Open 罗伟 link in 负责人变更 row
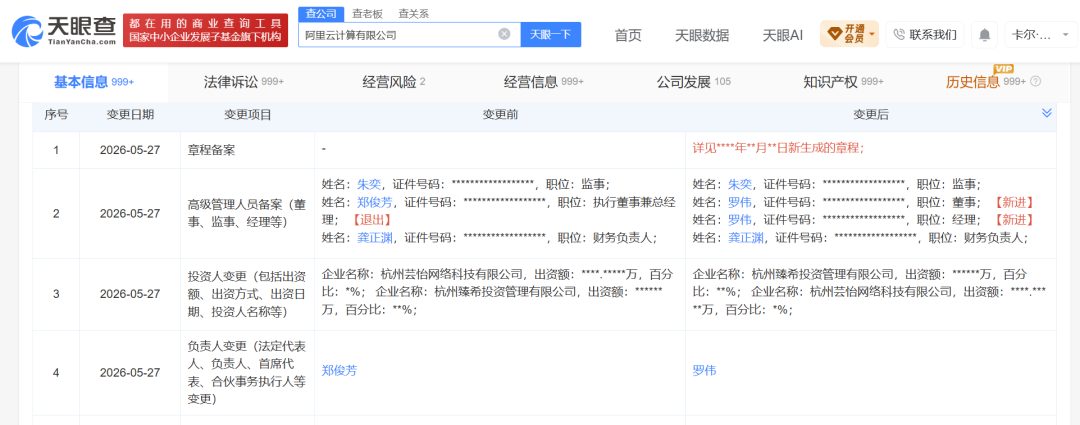The image size is (1080, 425). tap(705, 371)
